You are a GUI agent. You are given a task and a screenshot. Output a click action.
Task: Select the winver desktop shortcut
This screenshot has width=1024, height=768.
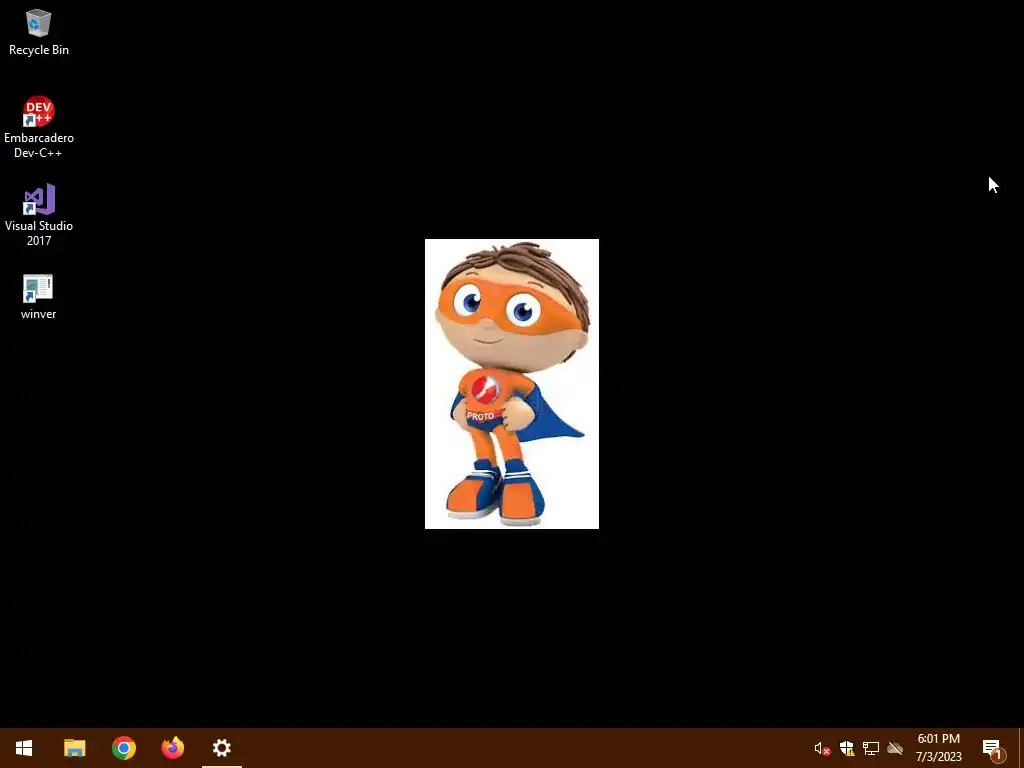pos(39,296)
